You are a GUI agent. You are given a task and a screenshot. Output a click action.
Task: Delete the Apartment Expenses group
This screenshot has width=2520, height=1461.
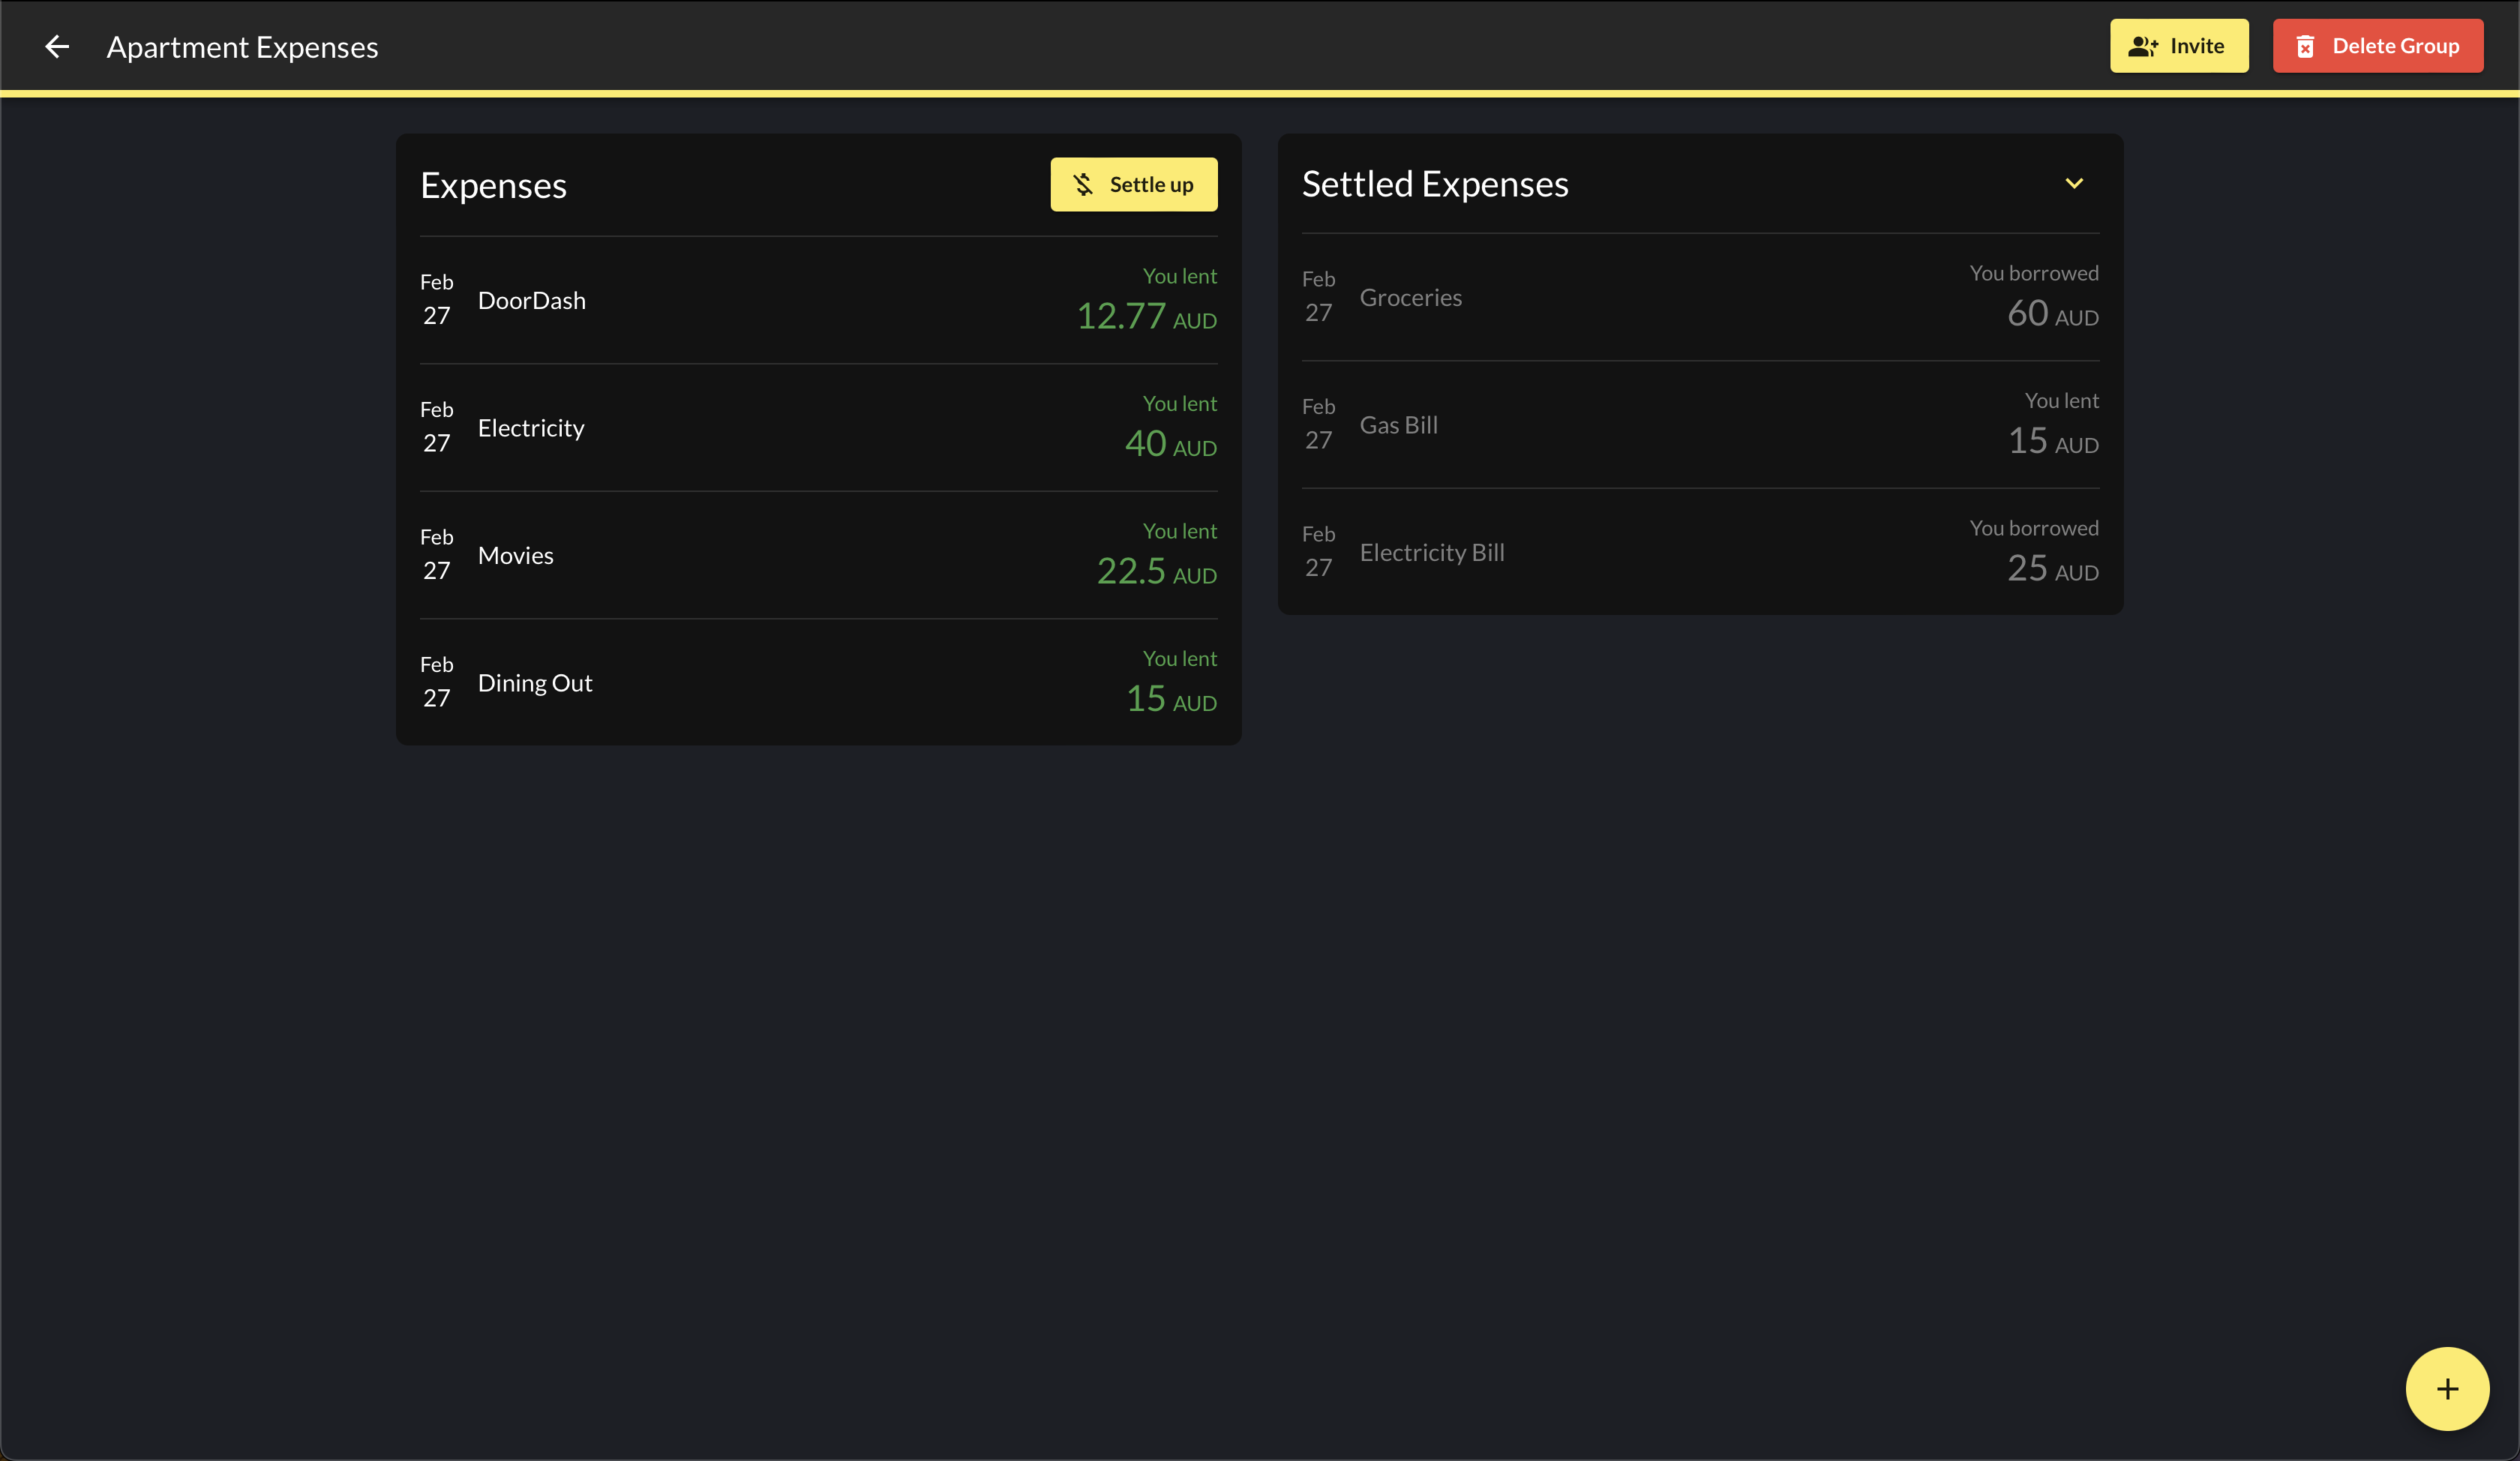[2377, 46]
